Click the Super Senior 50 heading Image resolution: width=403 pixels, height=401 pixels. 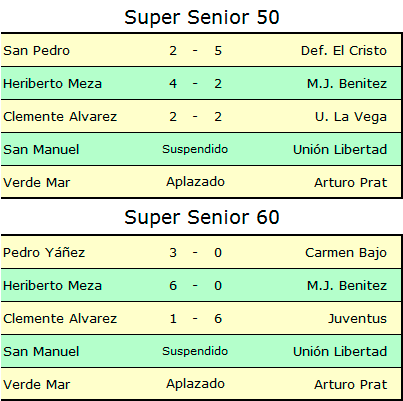(202, 18)
